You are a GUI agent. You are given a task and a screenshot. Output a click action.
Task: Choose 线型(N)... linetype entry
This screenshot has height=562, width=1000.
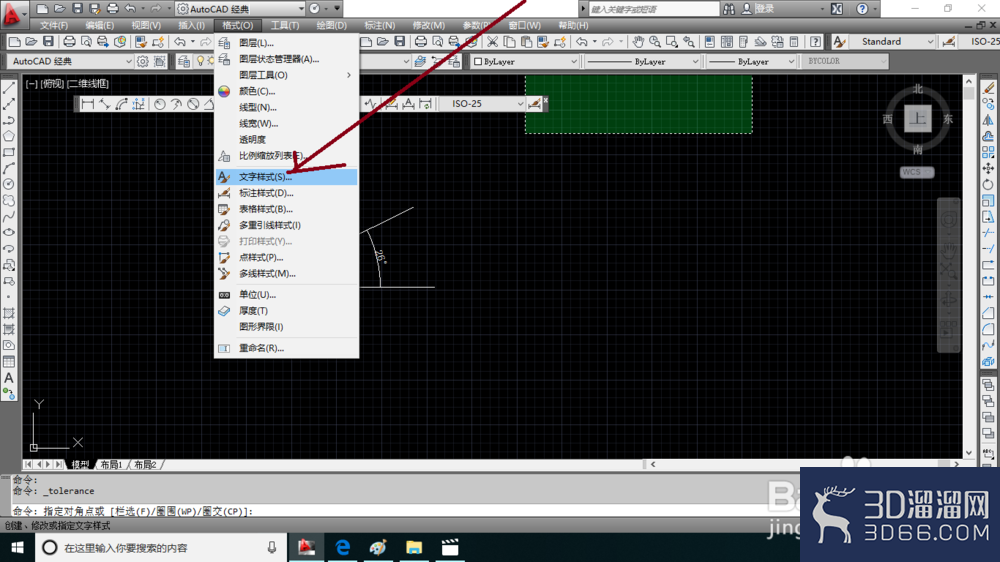pos(286,107)
